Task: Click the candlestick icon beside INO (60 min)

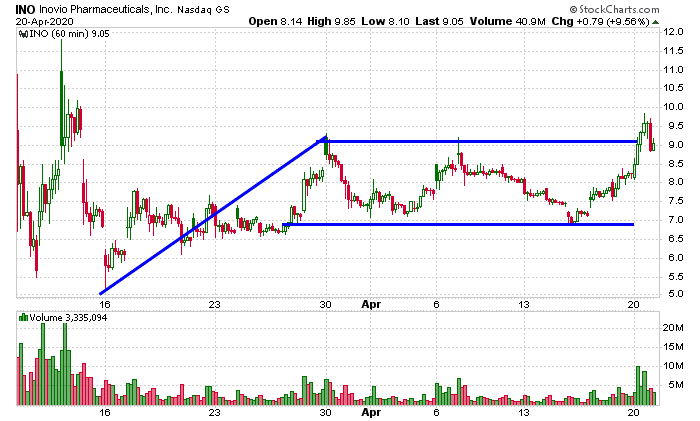Action: point(23,34)
